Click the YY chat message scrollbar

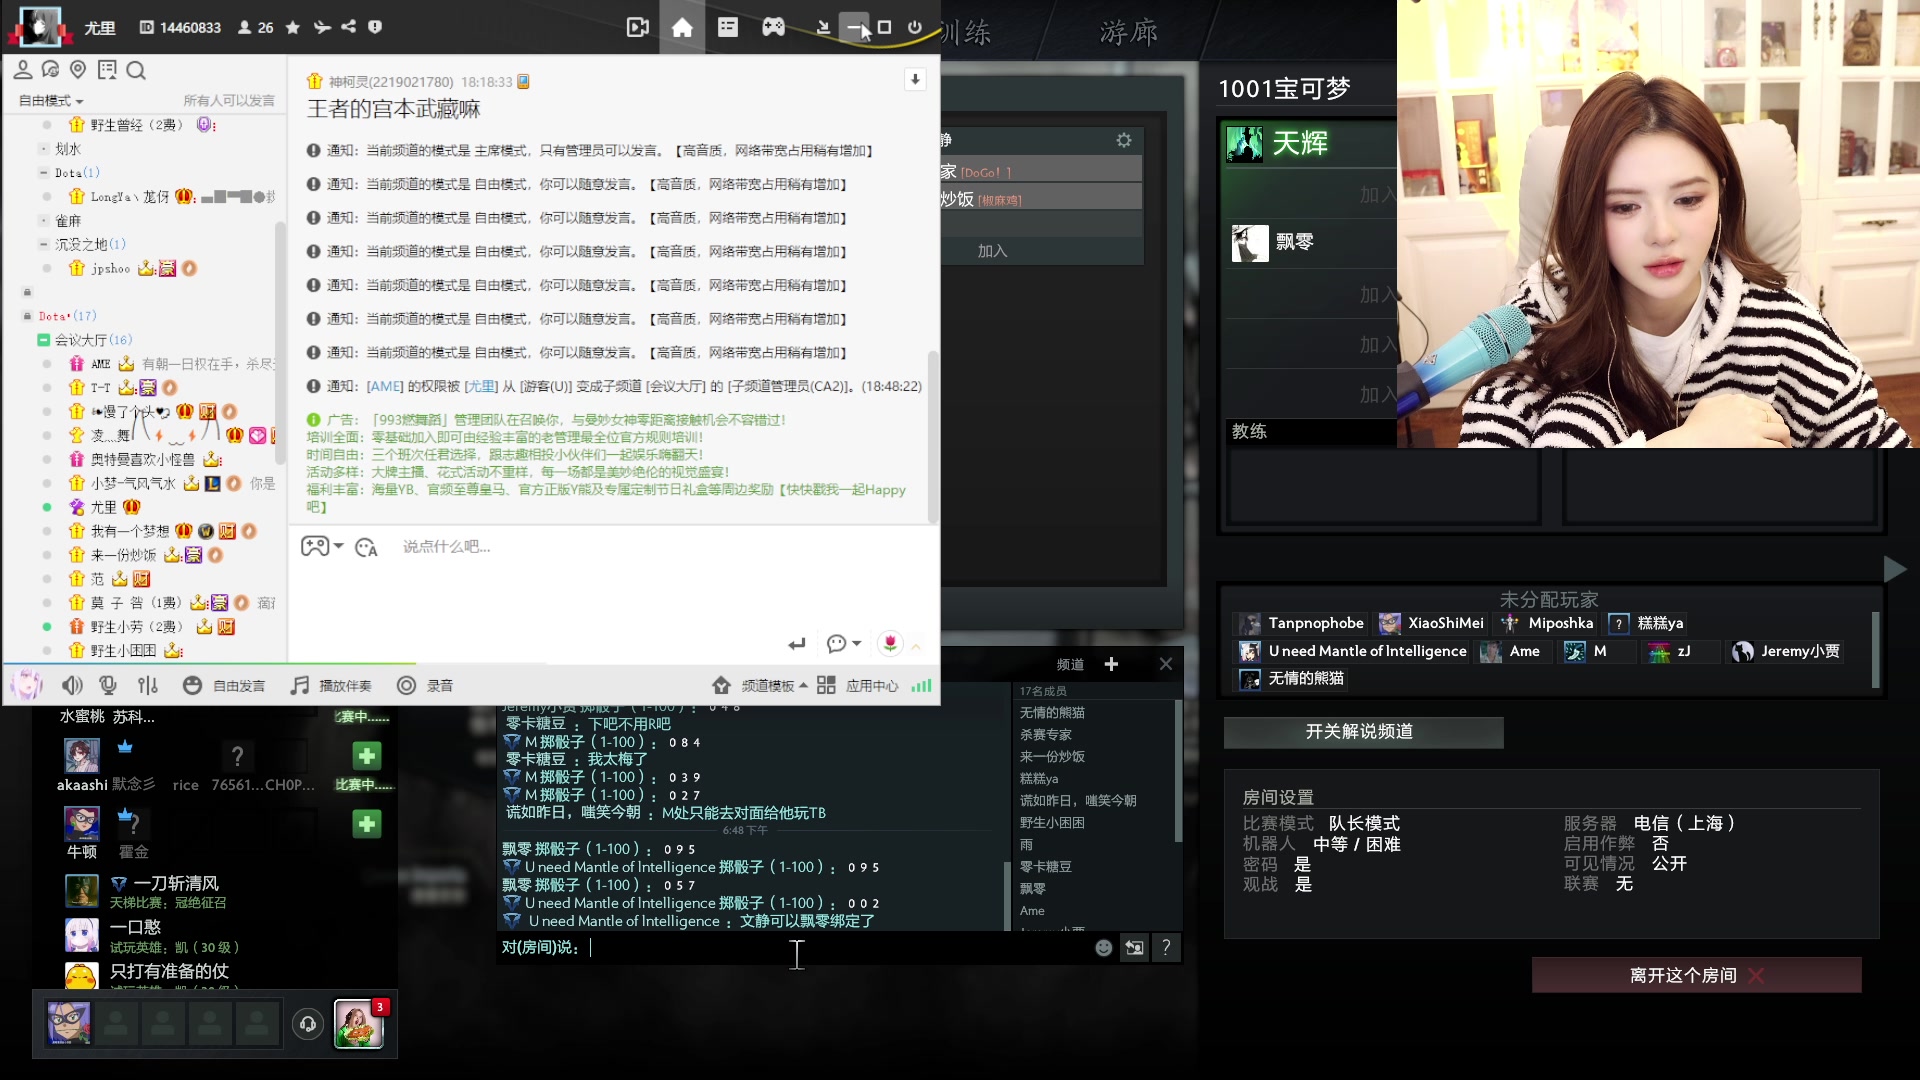(933, 437)
